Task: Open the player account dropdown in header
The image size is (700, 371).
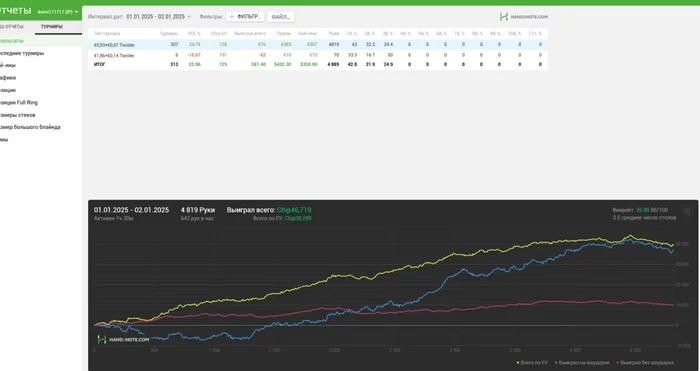Action: point(58,12)
